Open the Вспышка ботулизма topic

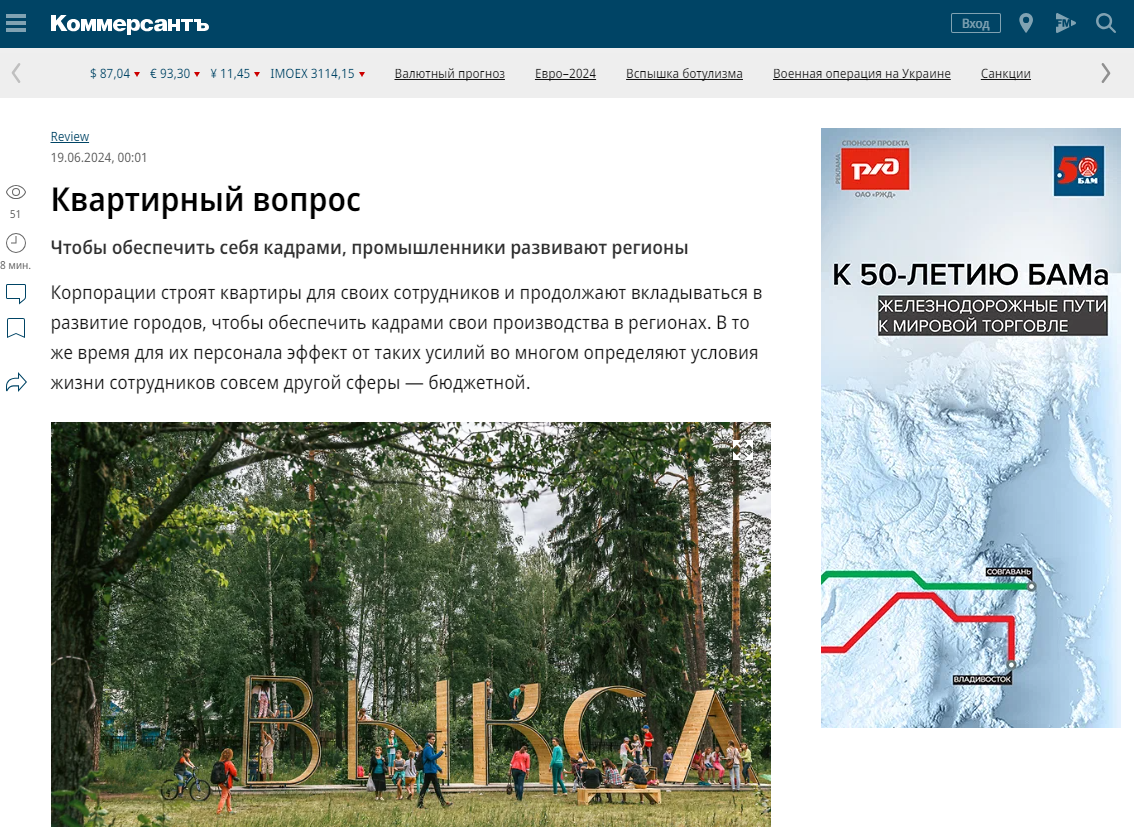point(684,74)
